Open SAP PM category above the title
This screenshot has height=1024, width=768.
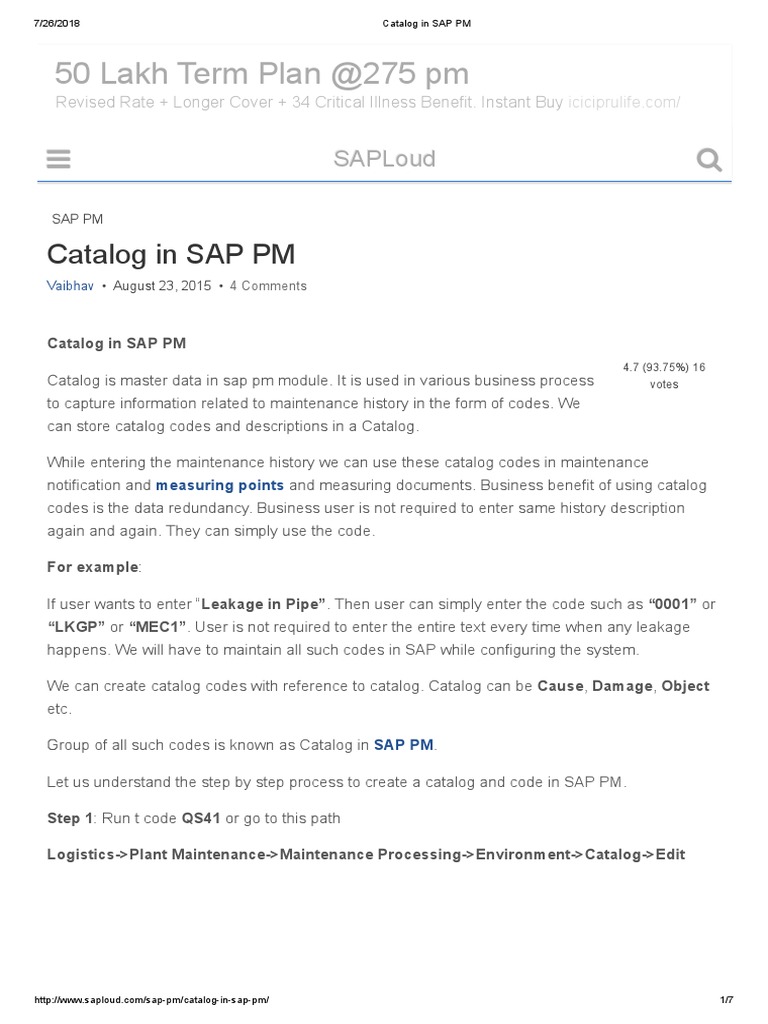(77, 219)
